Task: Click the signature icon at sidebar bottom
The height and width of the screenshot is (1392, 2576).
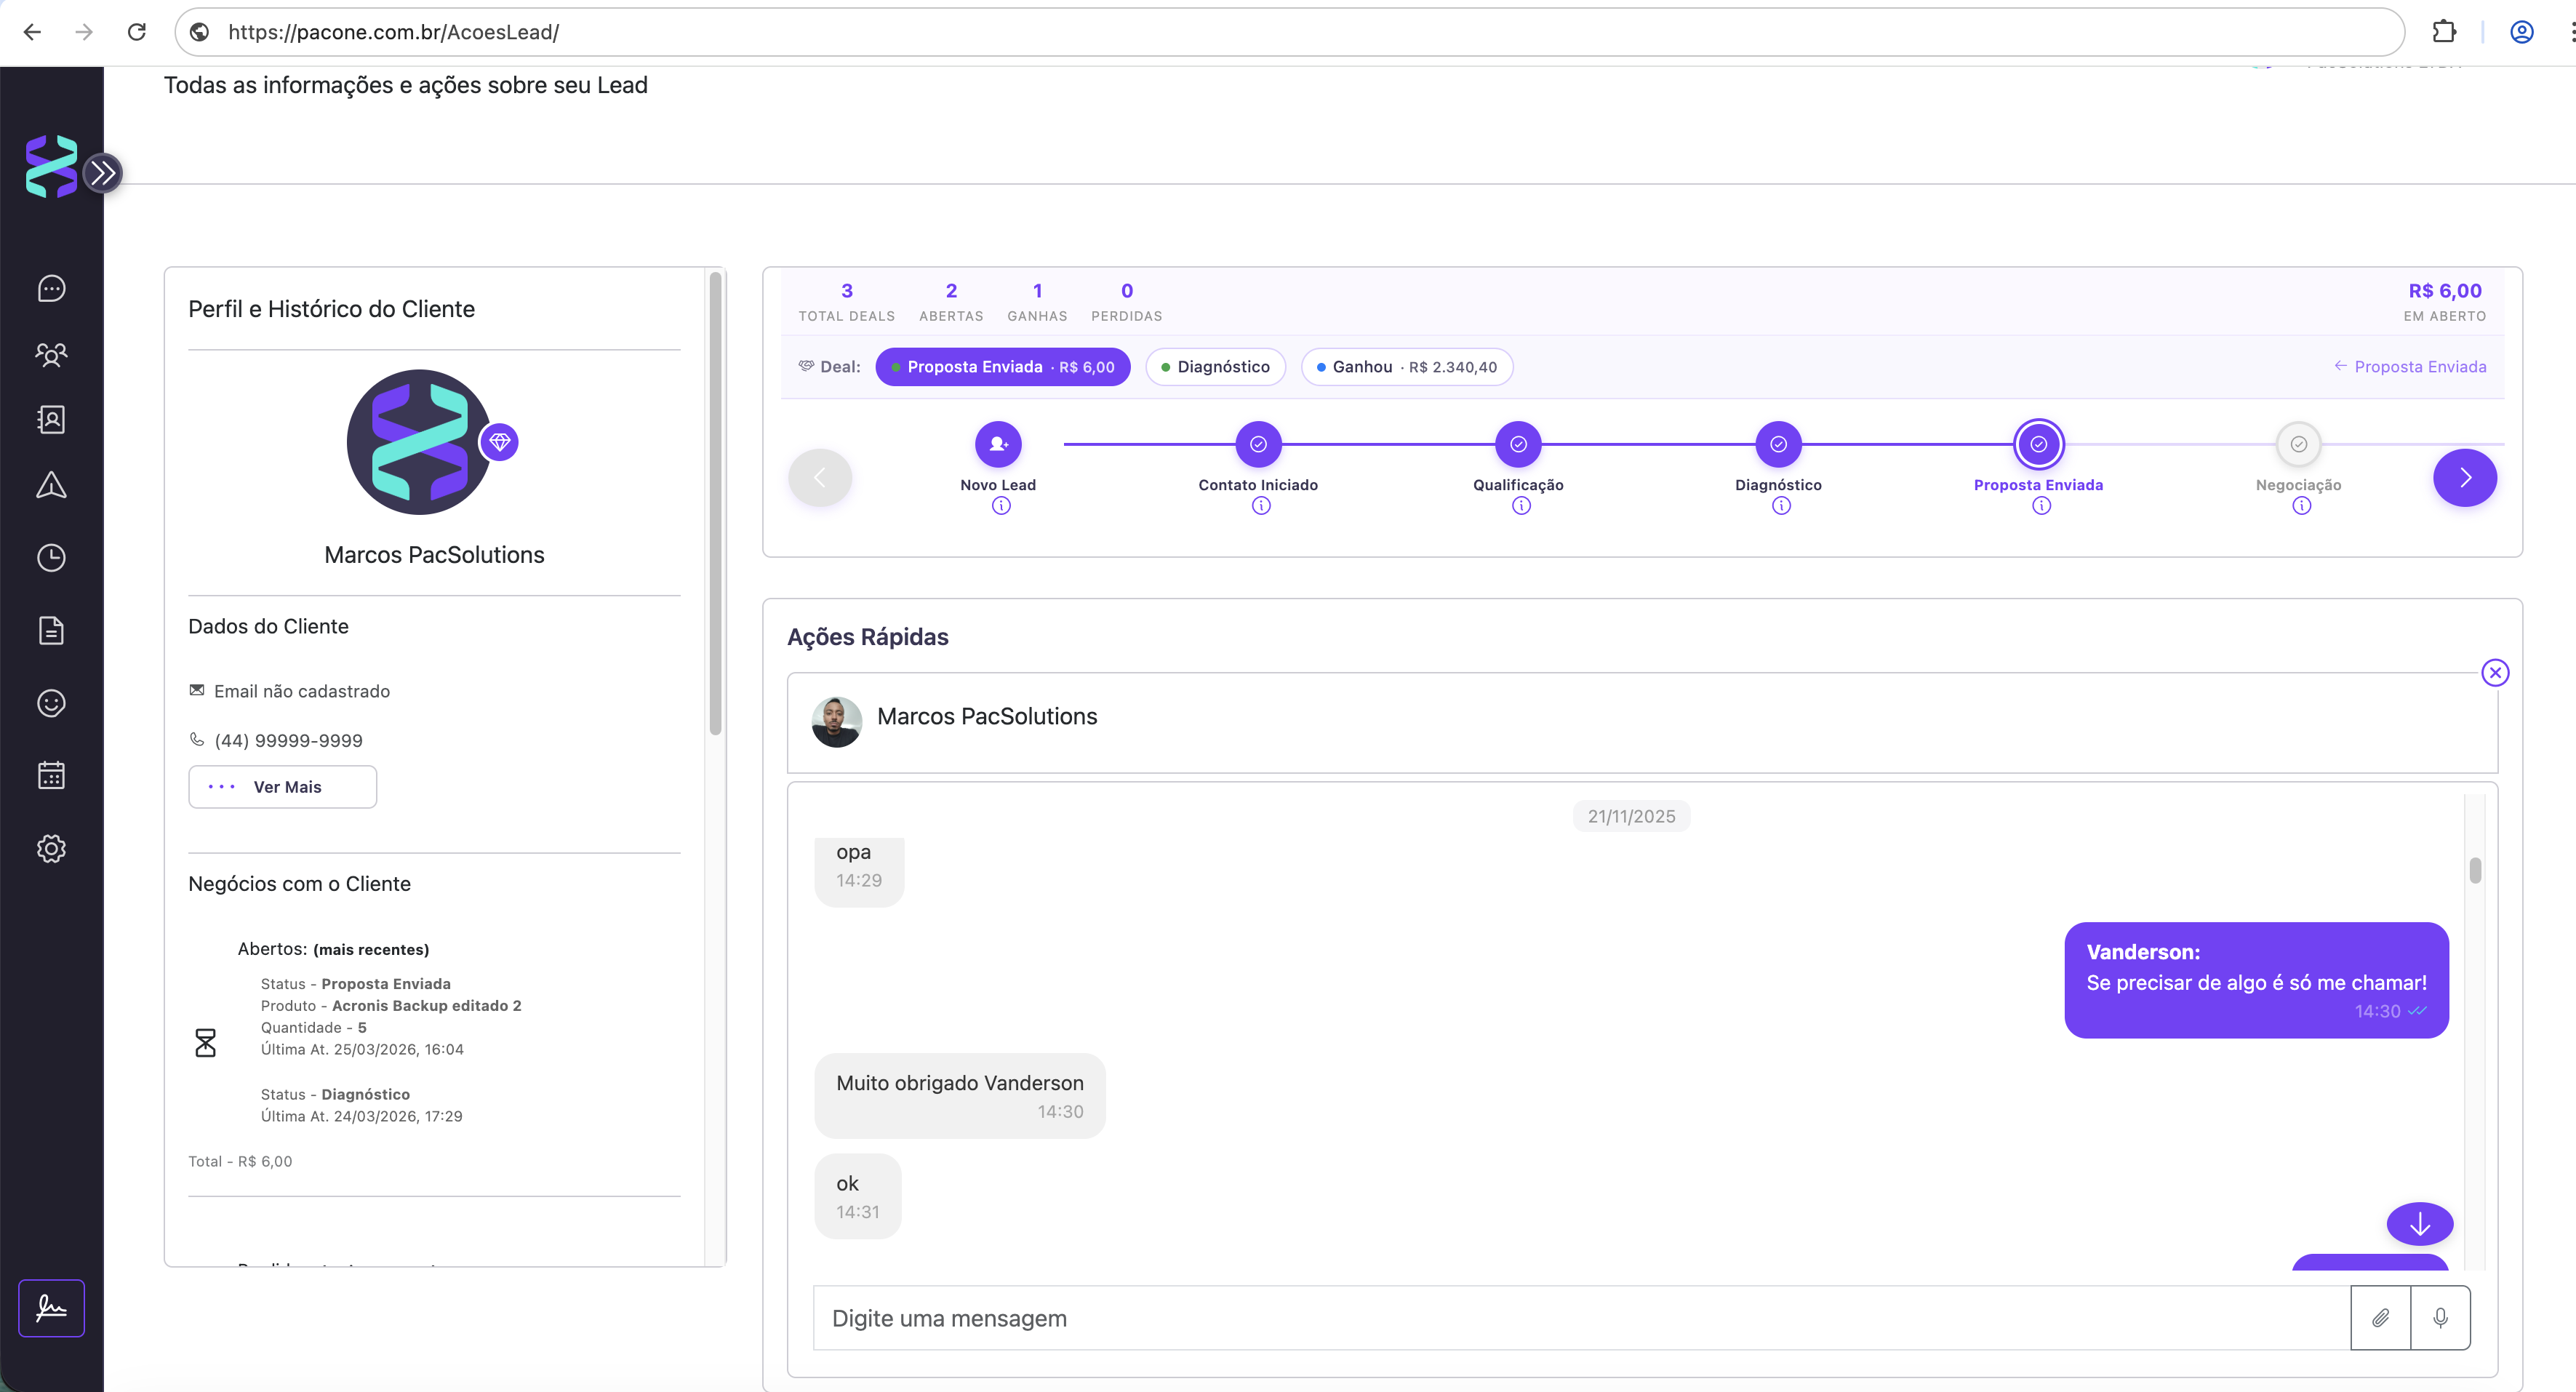Action: click(x=51, y=1308)
